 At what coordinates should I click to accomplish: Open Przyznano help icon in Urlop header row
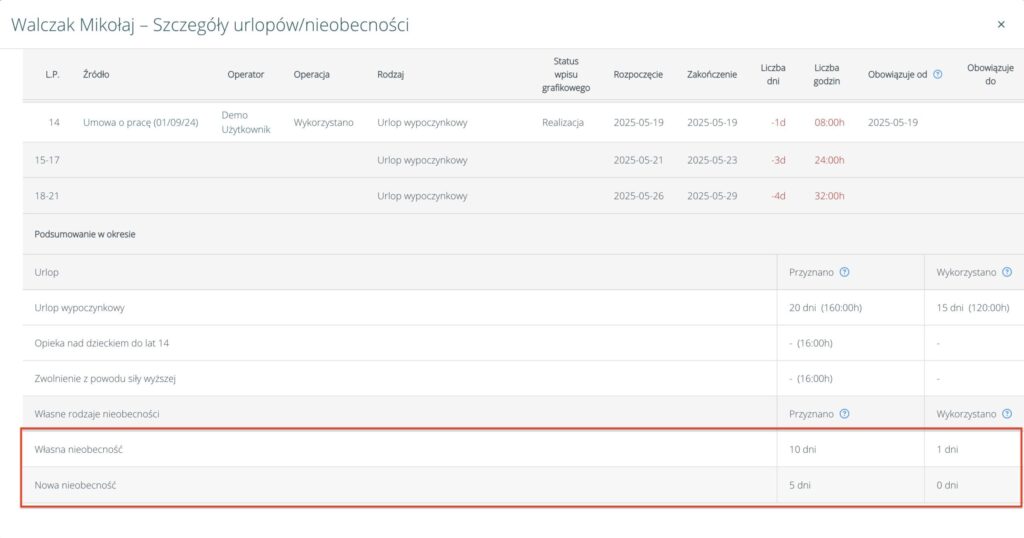845,272
